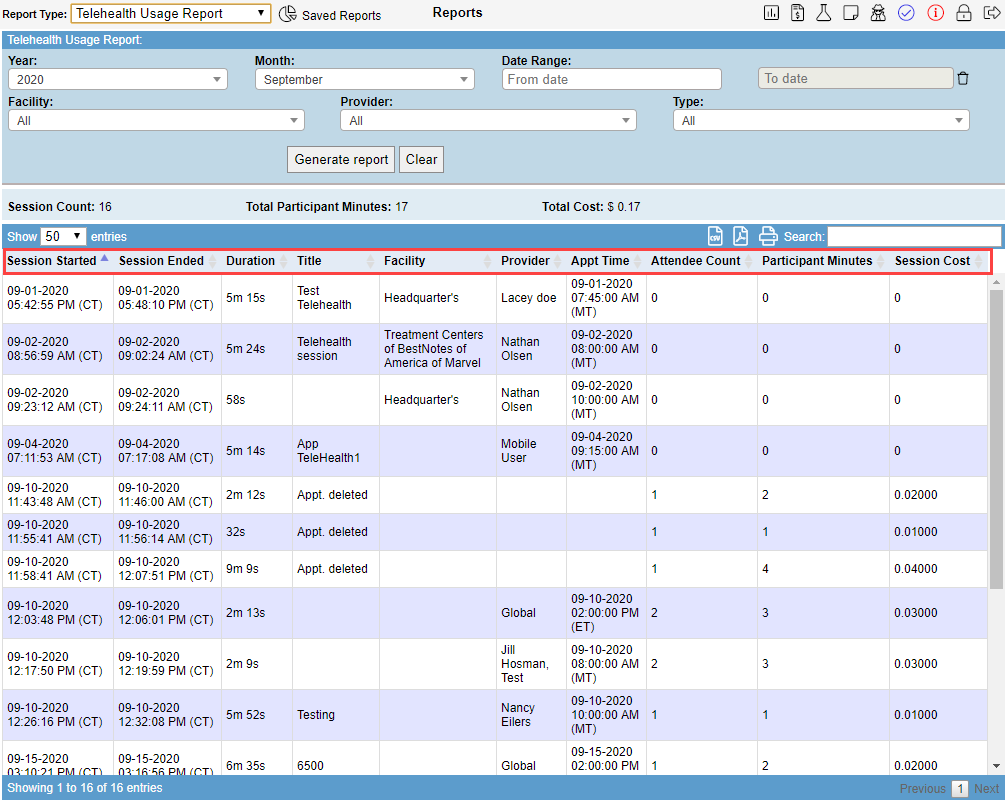Image resolution: width=1005 pixels, height=800 pixels.
Task: Select page 1 in pagination
Action: [959, 788]
